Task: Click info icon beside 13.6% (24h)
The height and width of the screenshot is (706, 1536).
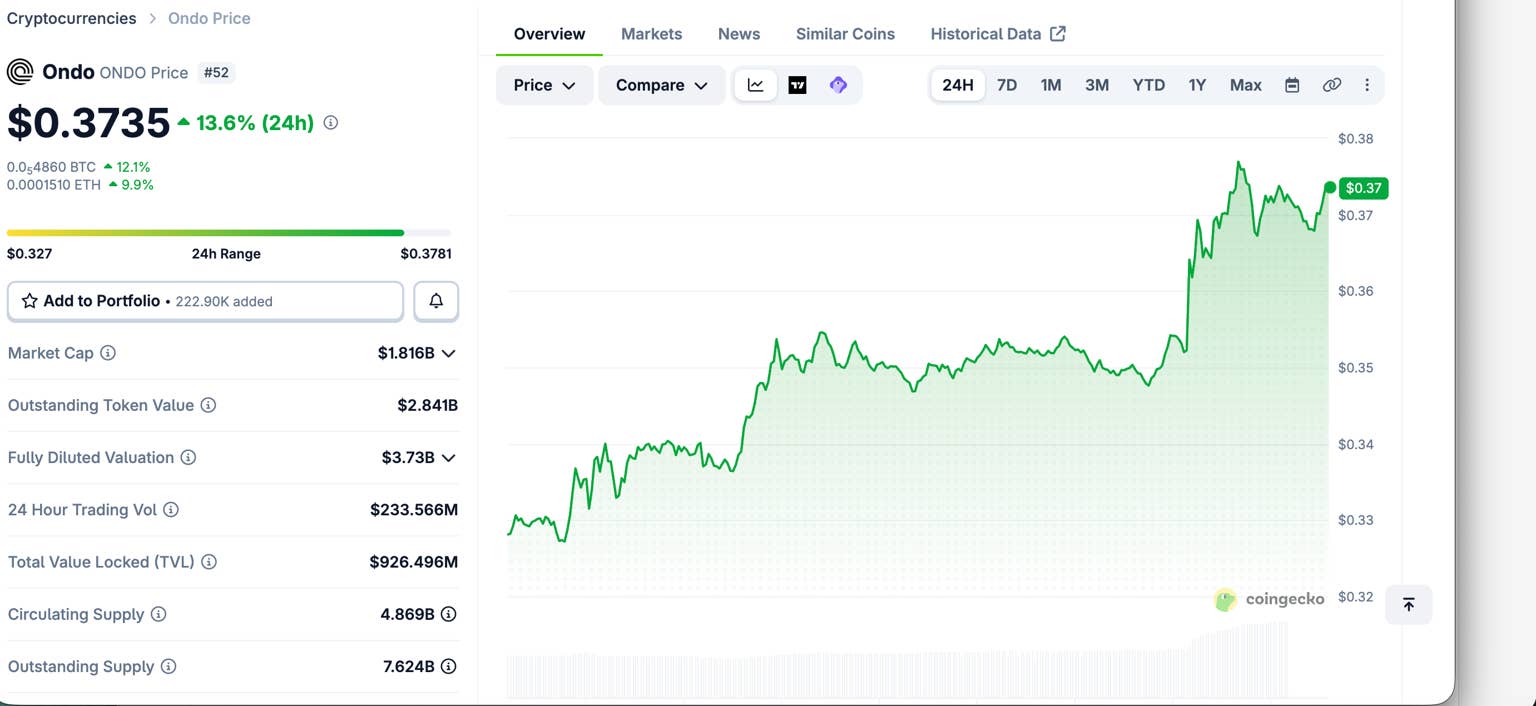Action: [x=331, y=123]
